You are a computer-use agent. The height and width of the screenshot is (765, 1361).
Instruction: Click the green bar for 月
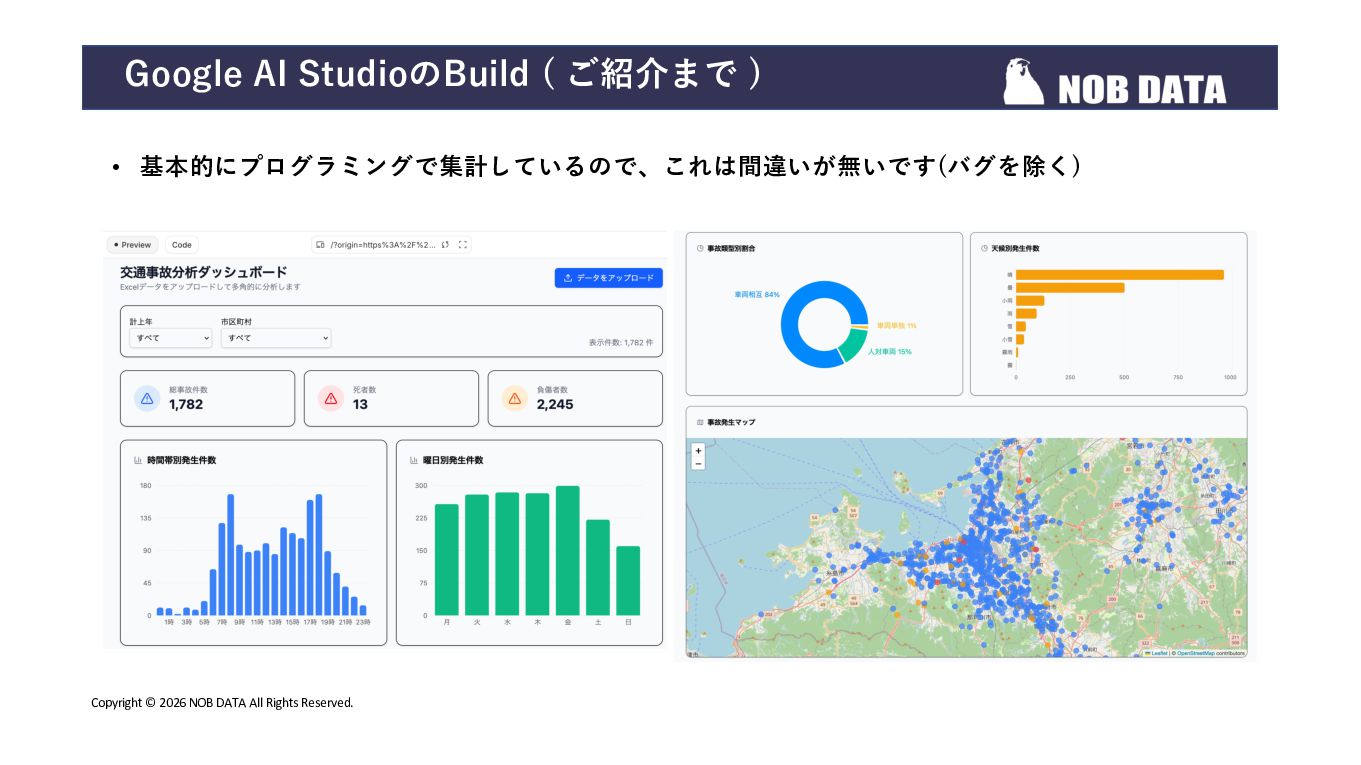[446, 560]
